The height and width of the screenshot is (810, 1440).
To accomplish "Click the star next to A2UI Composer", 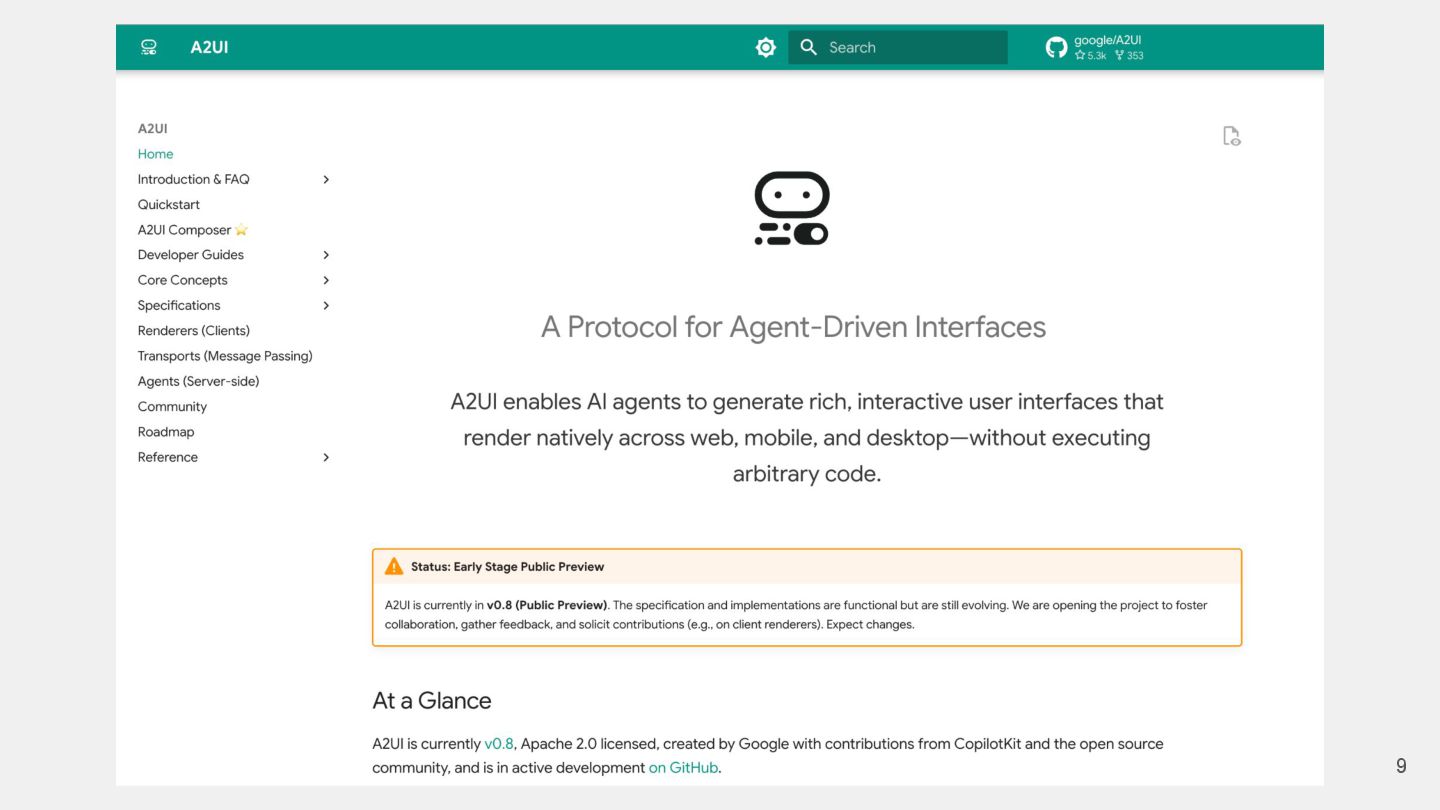I will [241, 230].
